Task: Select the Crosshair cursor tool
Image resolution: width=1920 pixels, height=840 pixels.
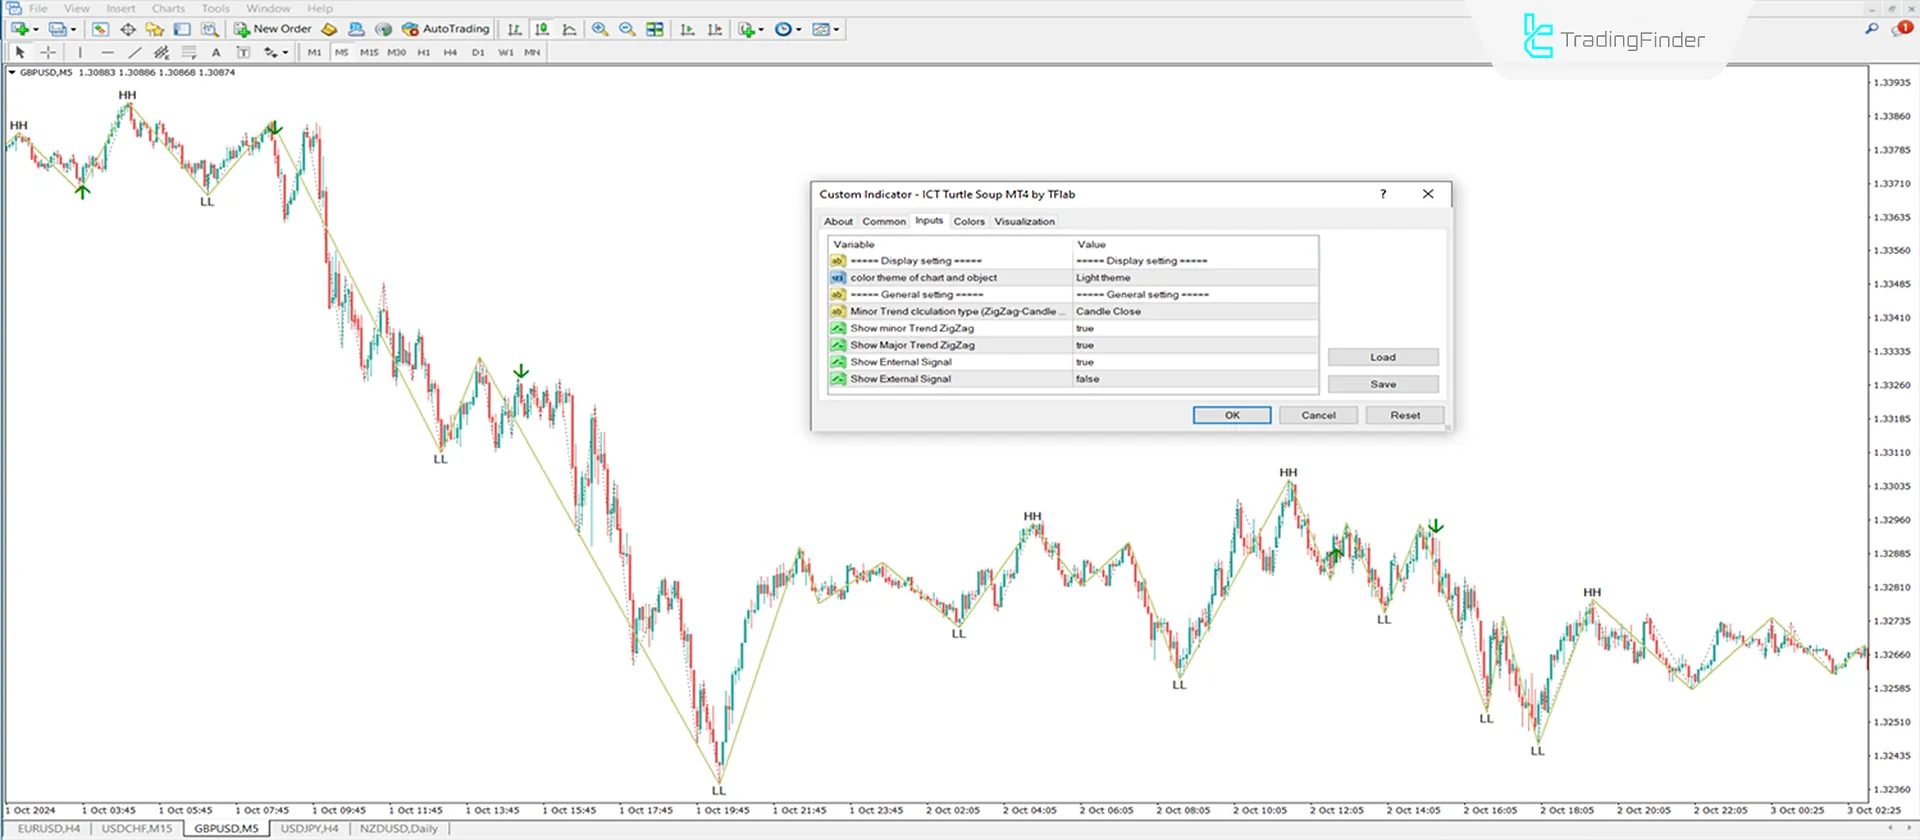Action: coord(47,52)
